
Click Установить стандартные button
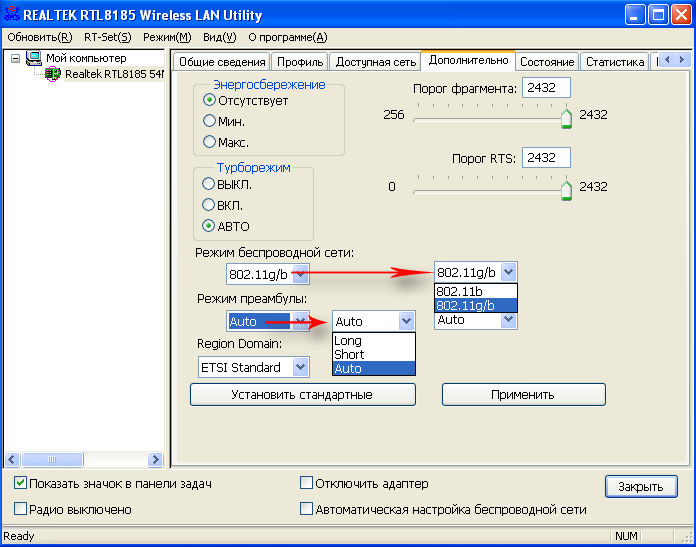pyautogui.click(x=303, y=394)
